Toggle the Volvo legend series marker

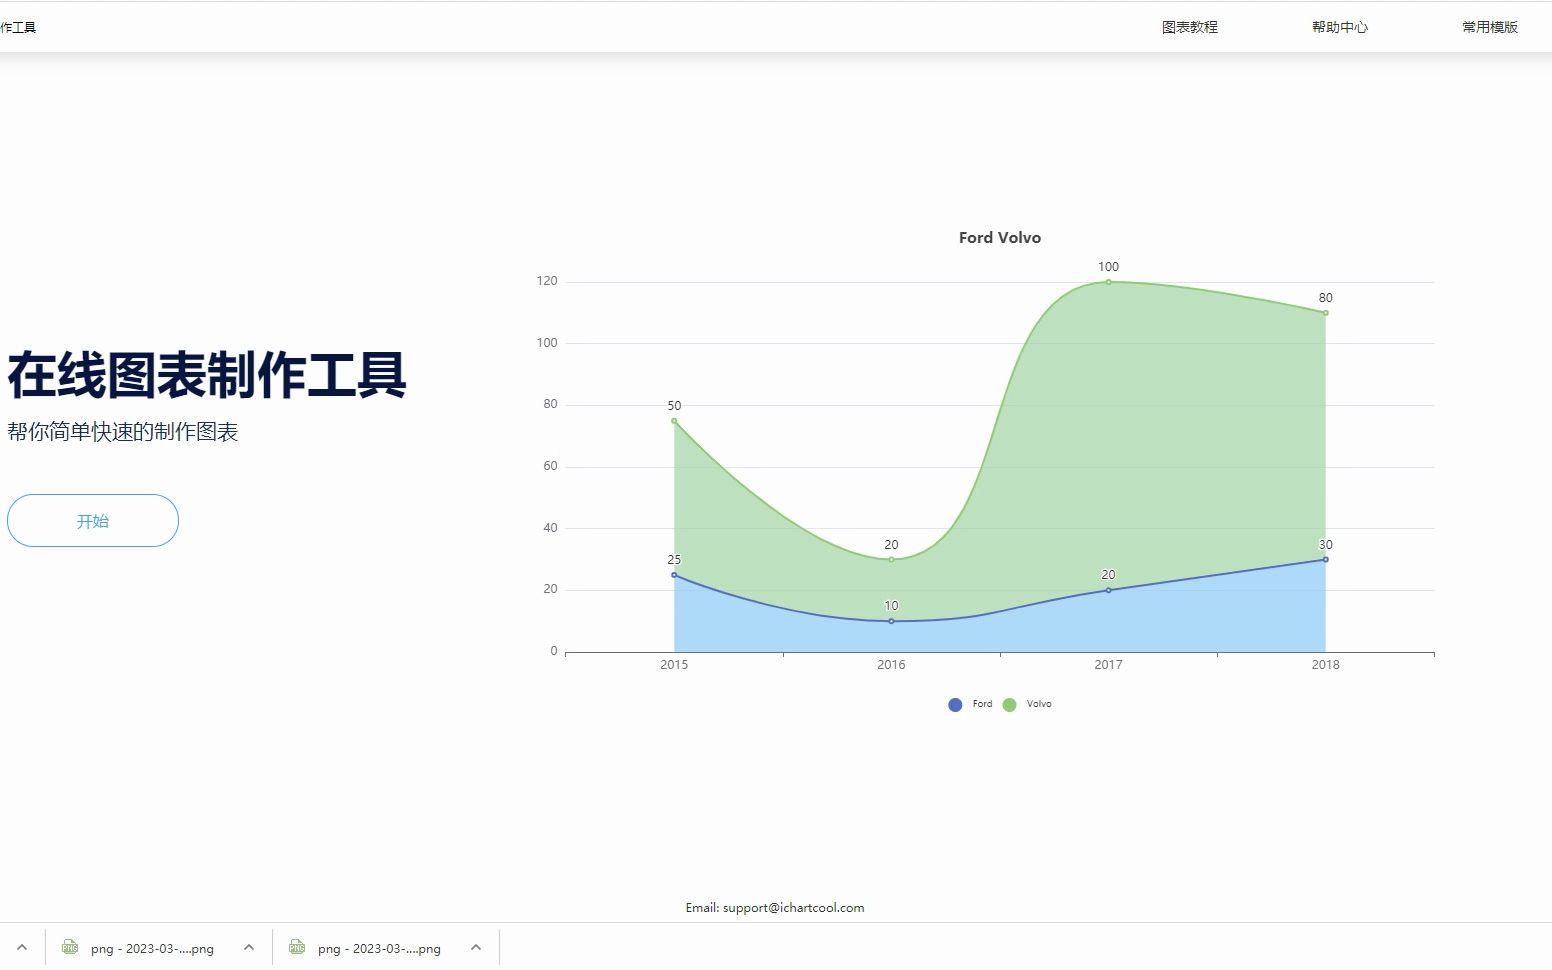1009,704
